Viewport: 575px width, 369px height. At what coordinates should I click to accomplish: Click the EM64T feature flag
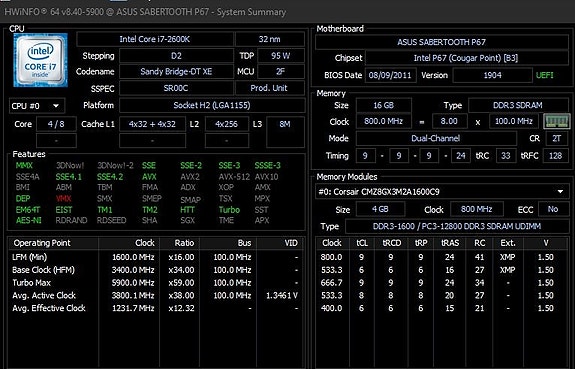[x=28, y=210]
